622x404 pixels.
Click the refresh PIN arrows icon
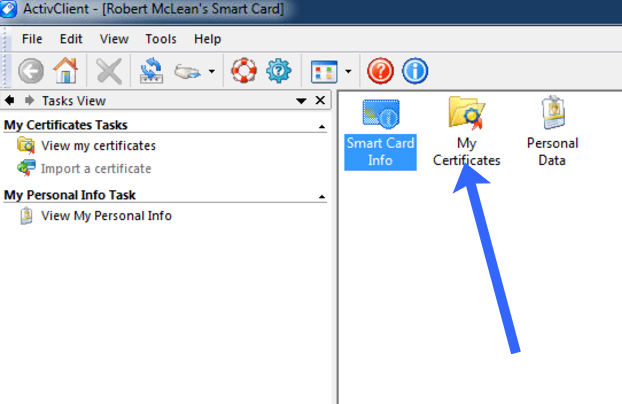tap(151, 71)
